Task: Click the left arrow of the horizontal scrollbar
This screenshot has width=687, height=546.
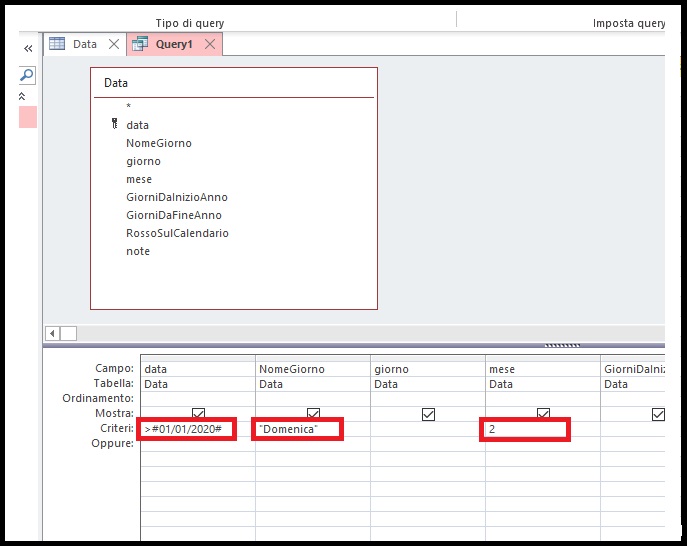Action: pyautogui.click(x=52, y=333)
